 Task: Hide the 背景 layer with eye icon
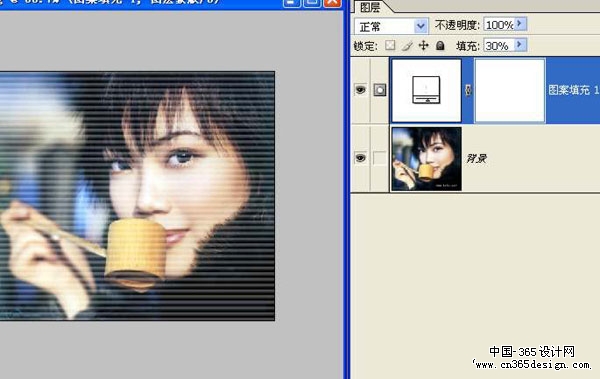point(360,158)
